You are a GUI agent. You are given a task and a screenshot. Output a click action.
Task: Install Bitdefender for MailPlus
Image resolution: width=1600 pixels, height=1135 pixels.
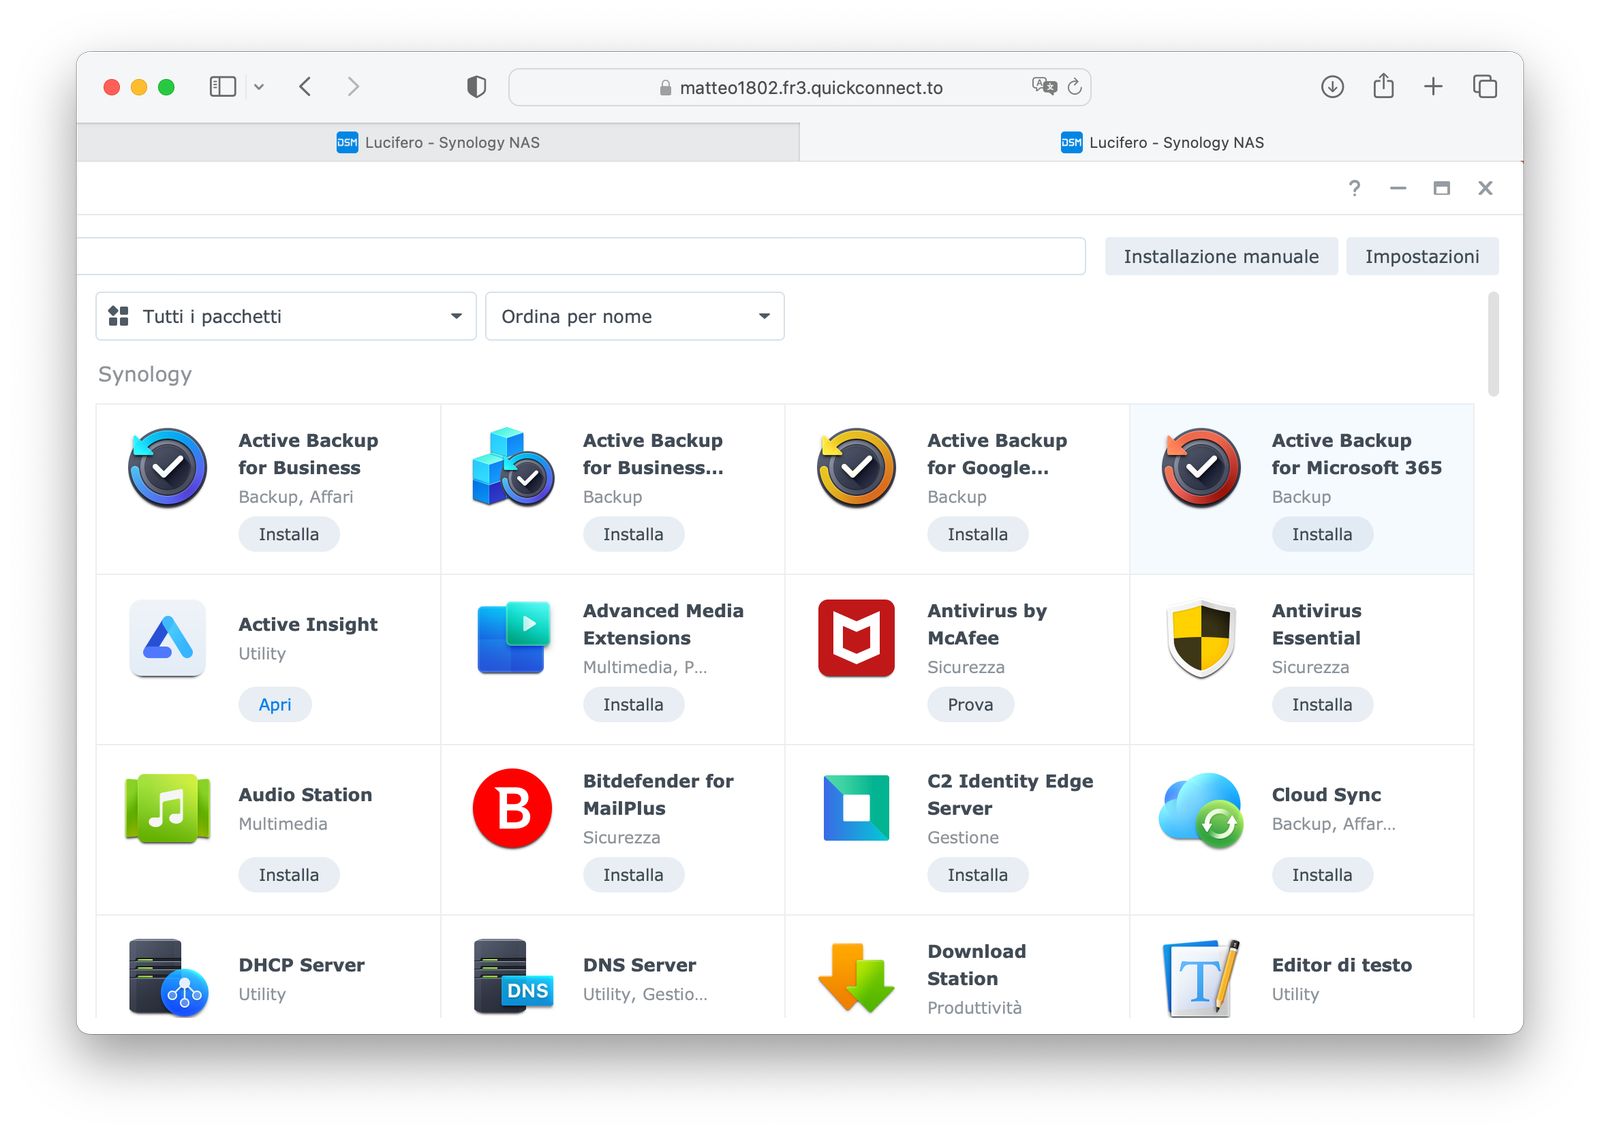(x=633, y=875)
